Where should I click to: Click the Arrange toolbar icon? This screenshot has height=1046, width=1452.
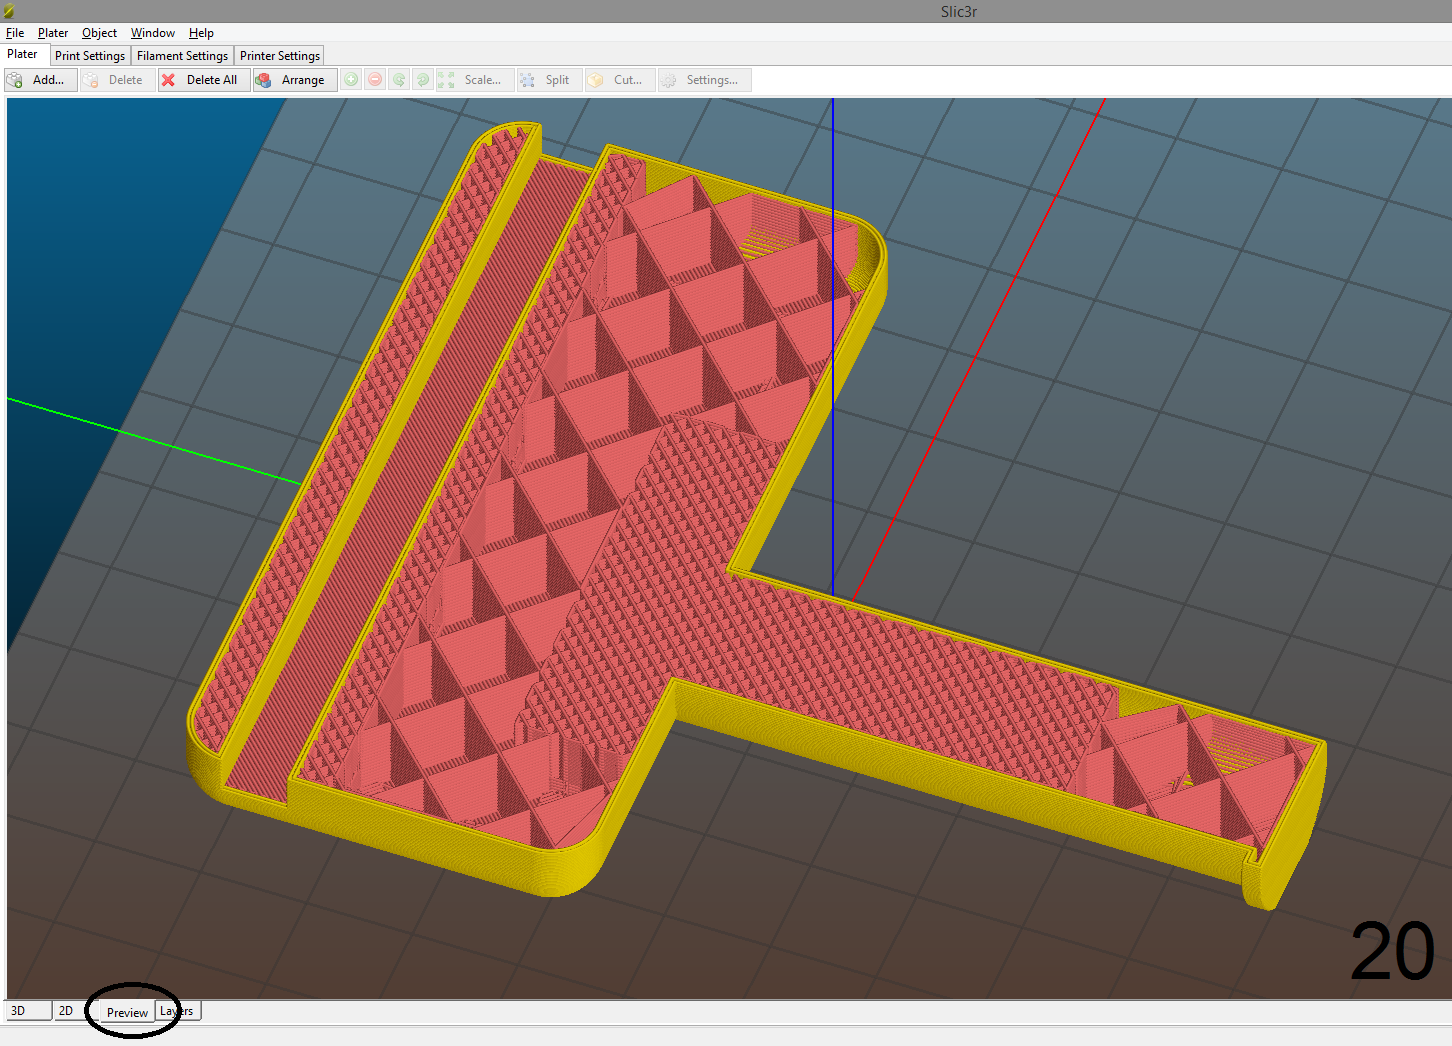click(x=293, y=79)
